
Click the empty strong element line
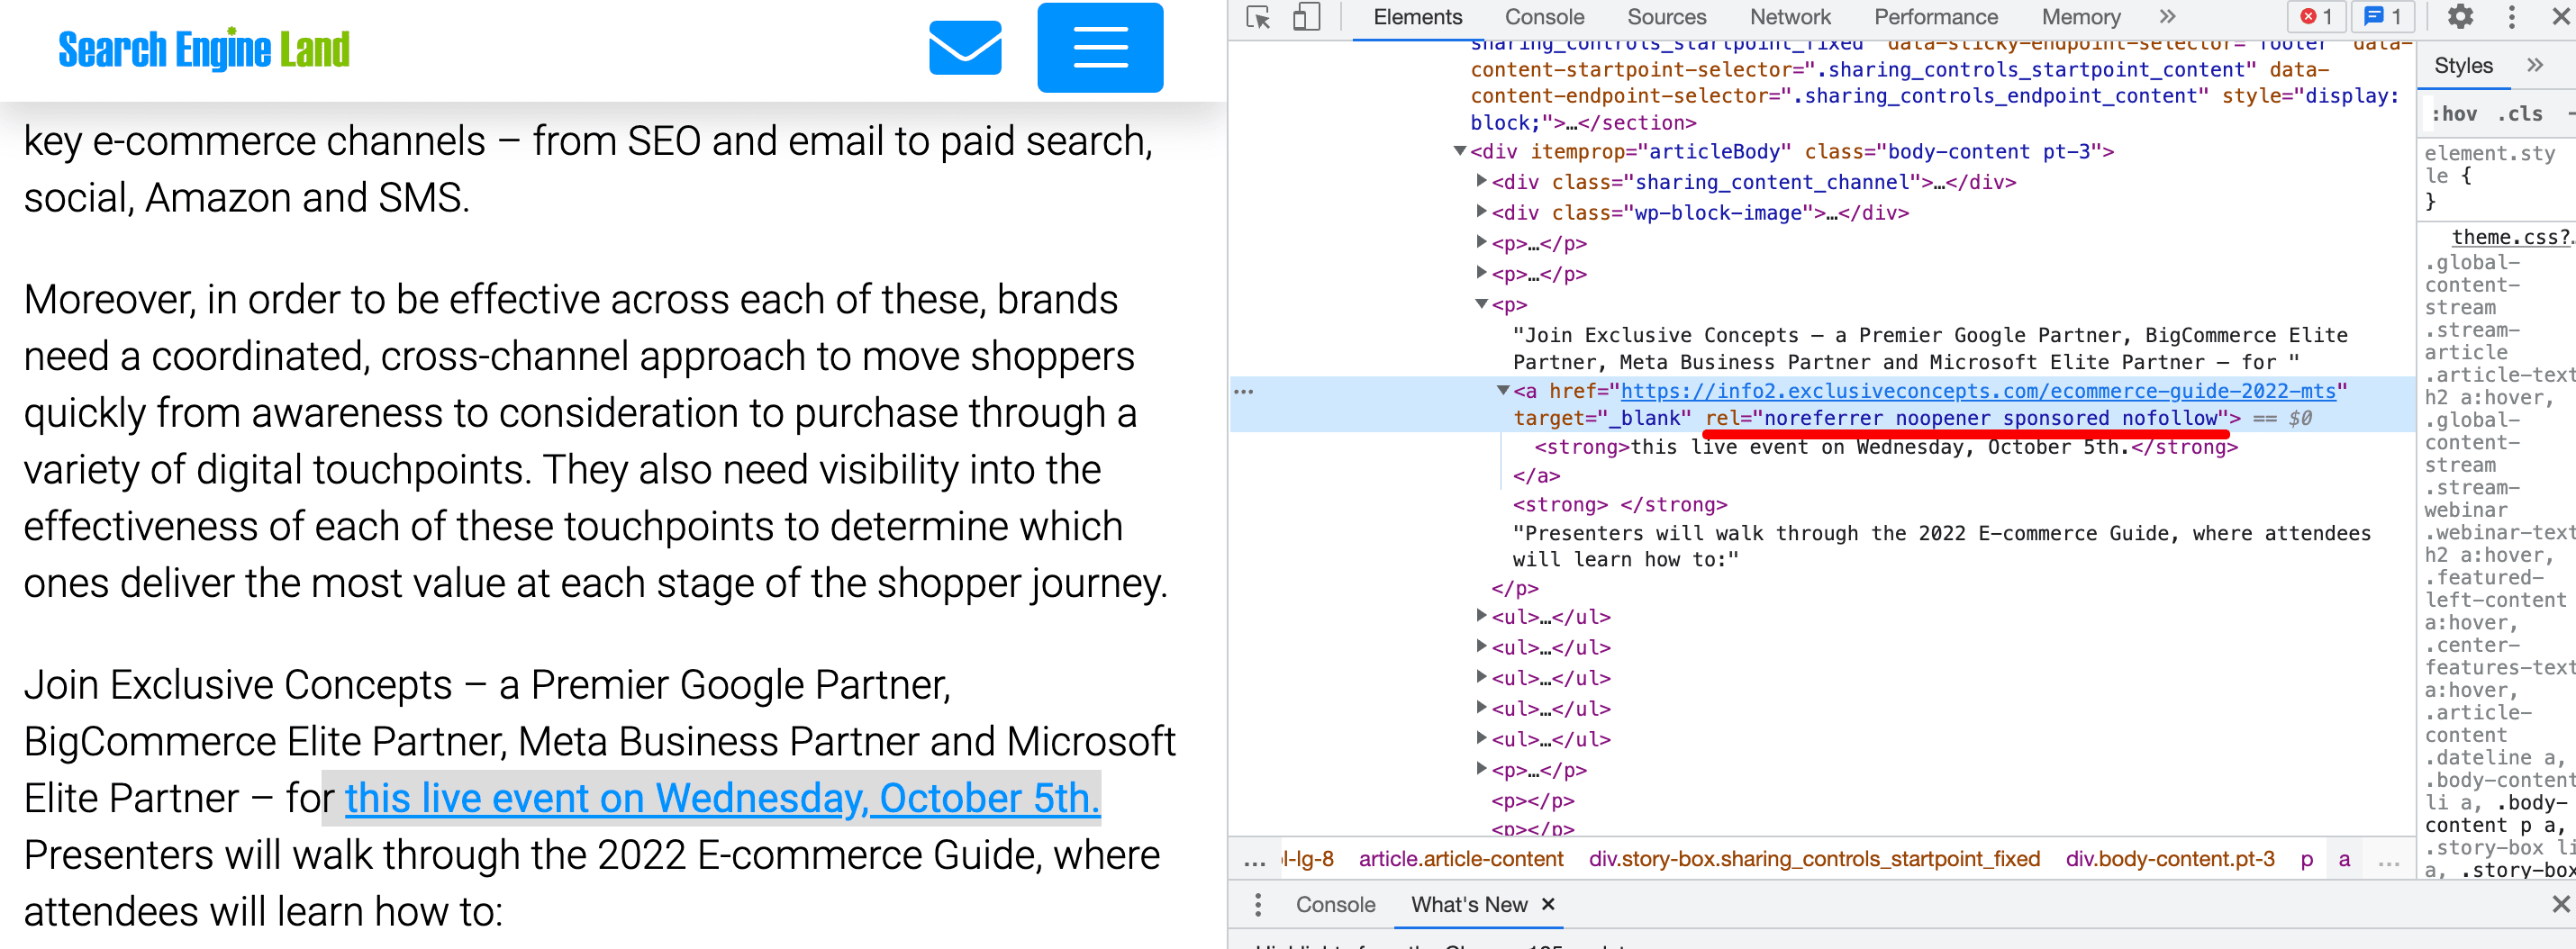1619,505
